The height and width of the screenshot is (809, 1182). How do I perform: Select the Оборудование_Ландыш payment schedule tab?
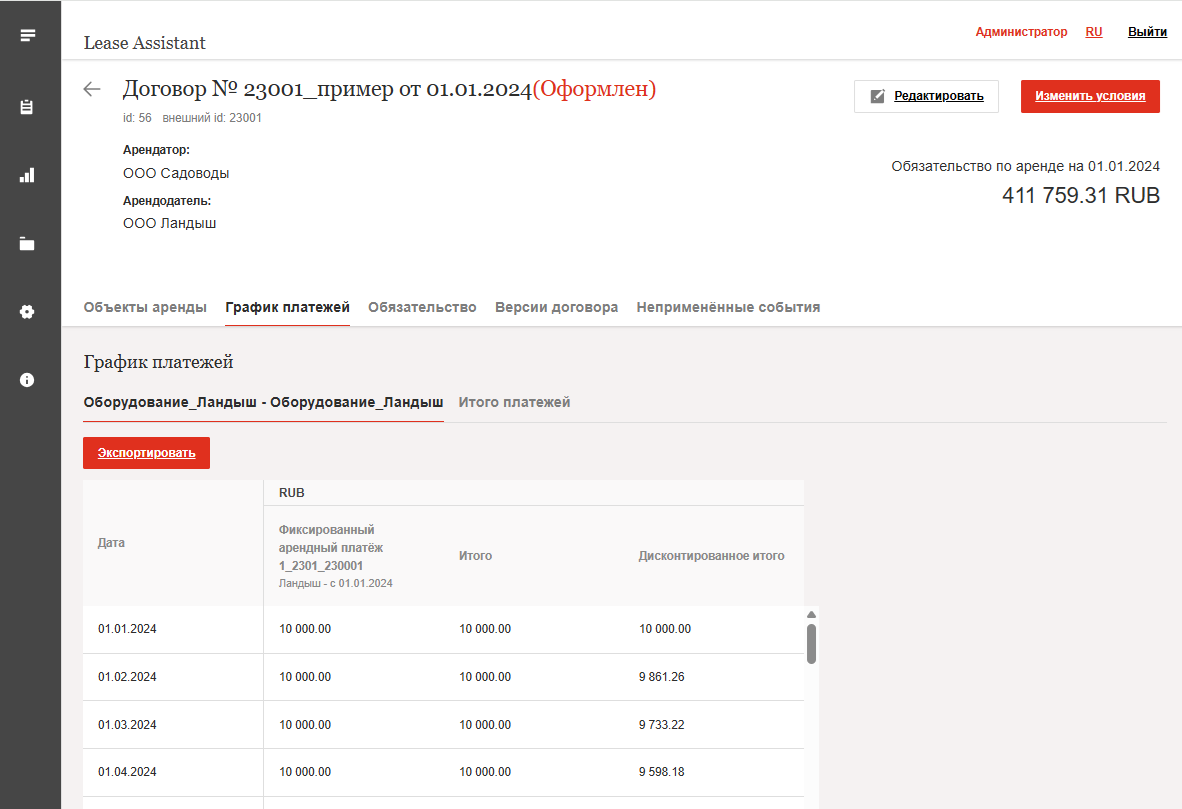(x=263, y=402)
